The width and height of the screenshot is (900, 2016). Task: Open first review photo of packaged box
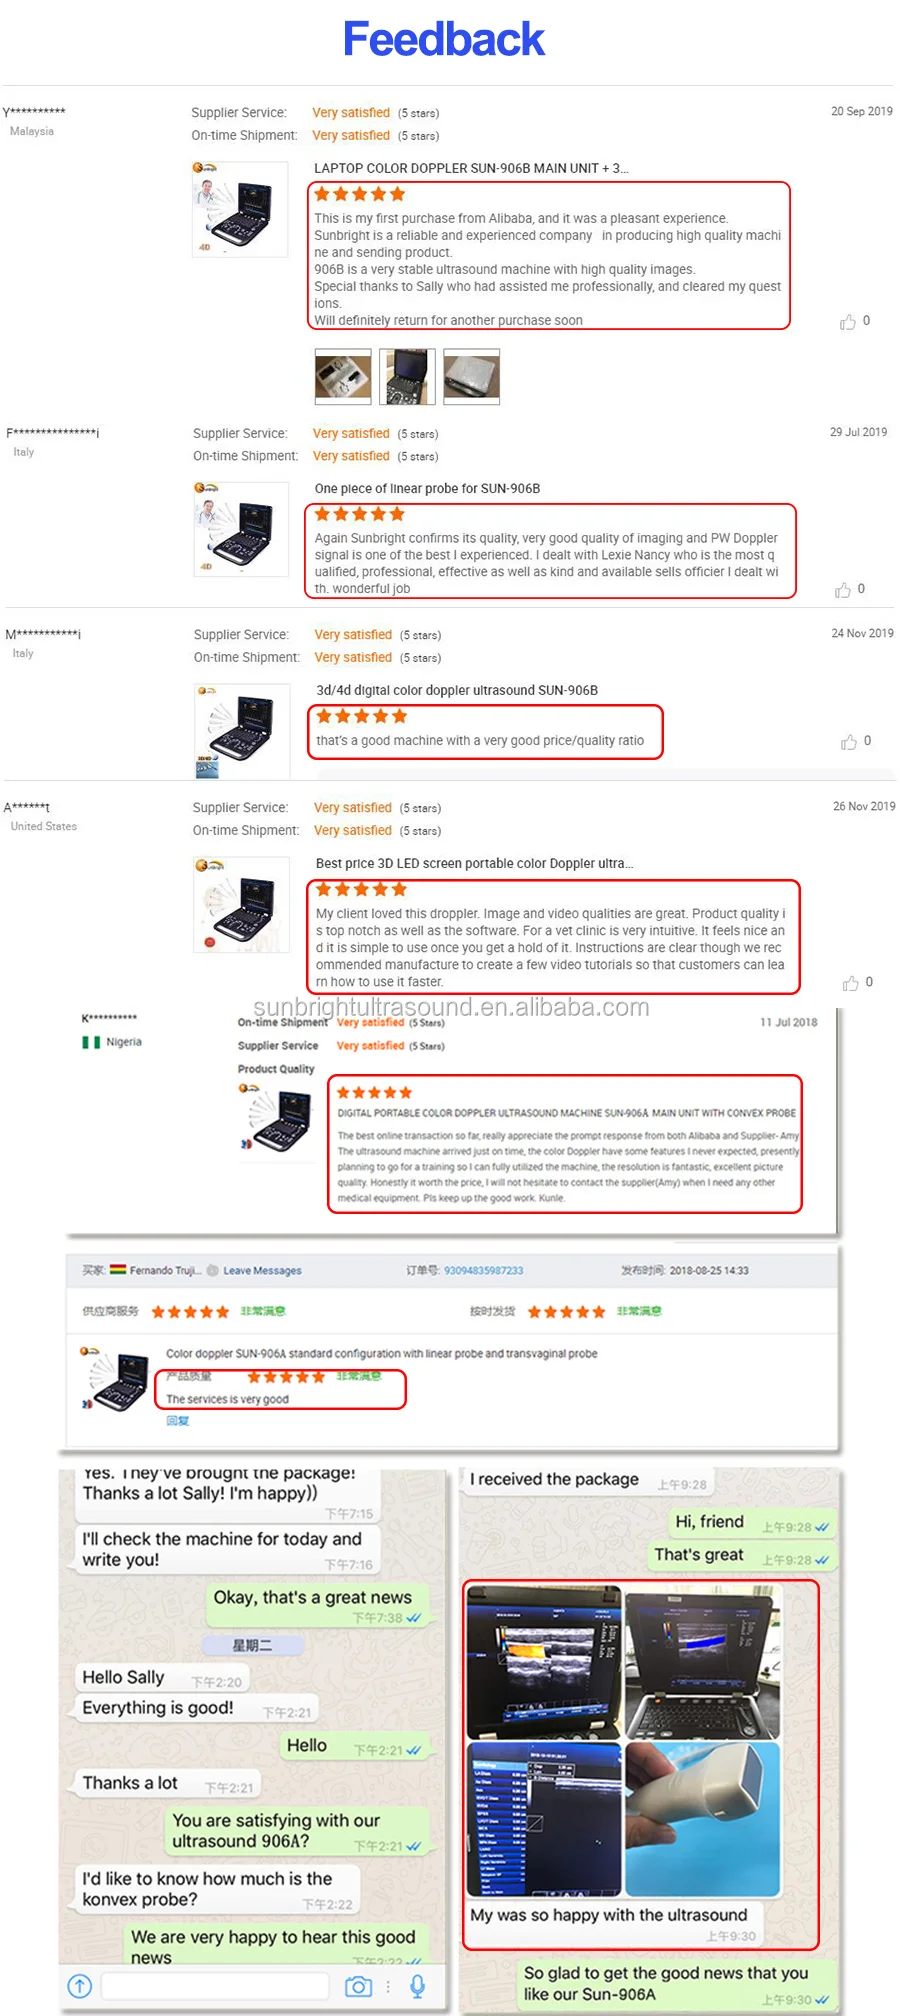[343, 377]
